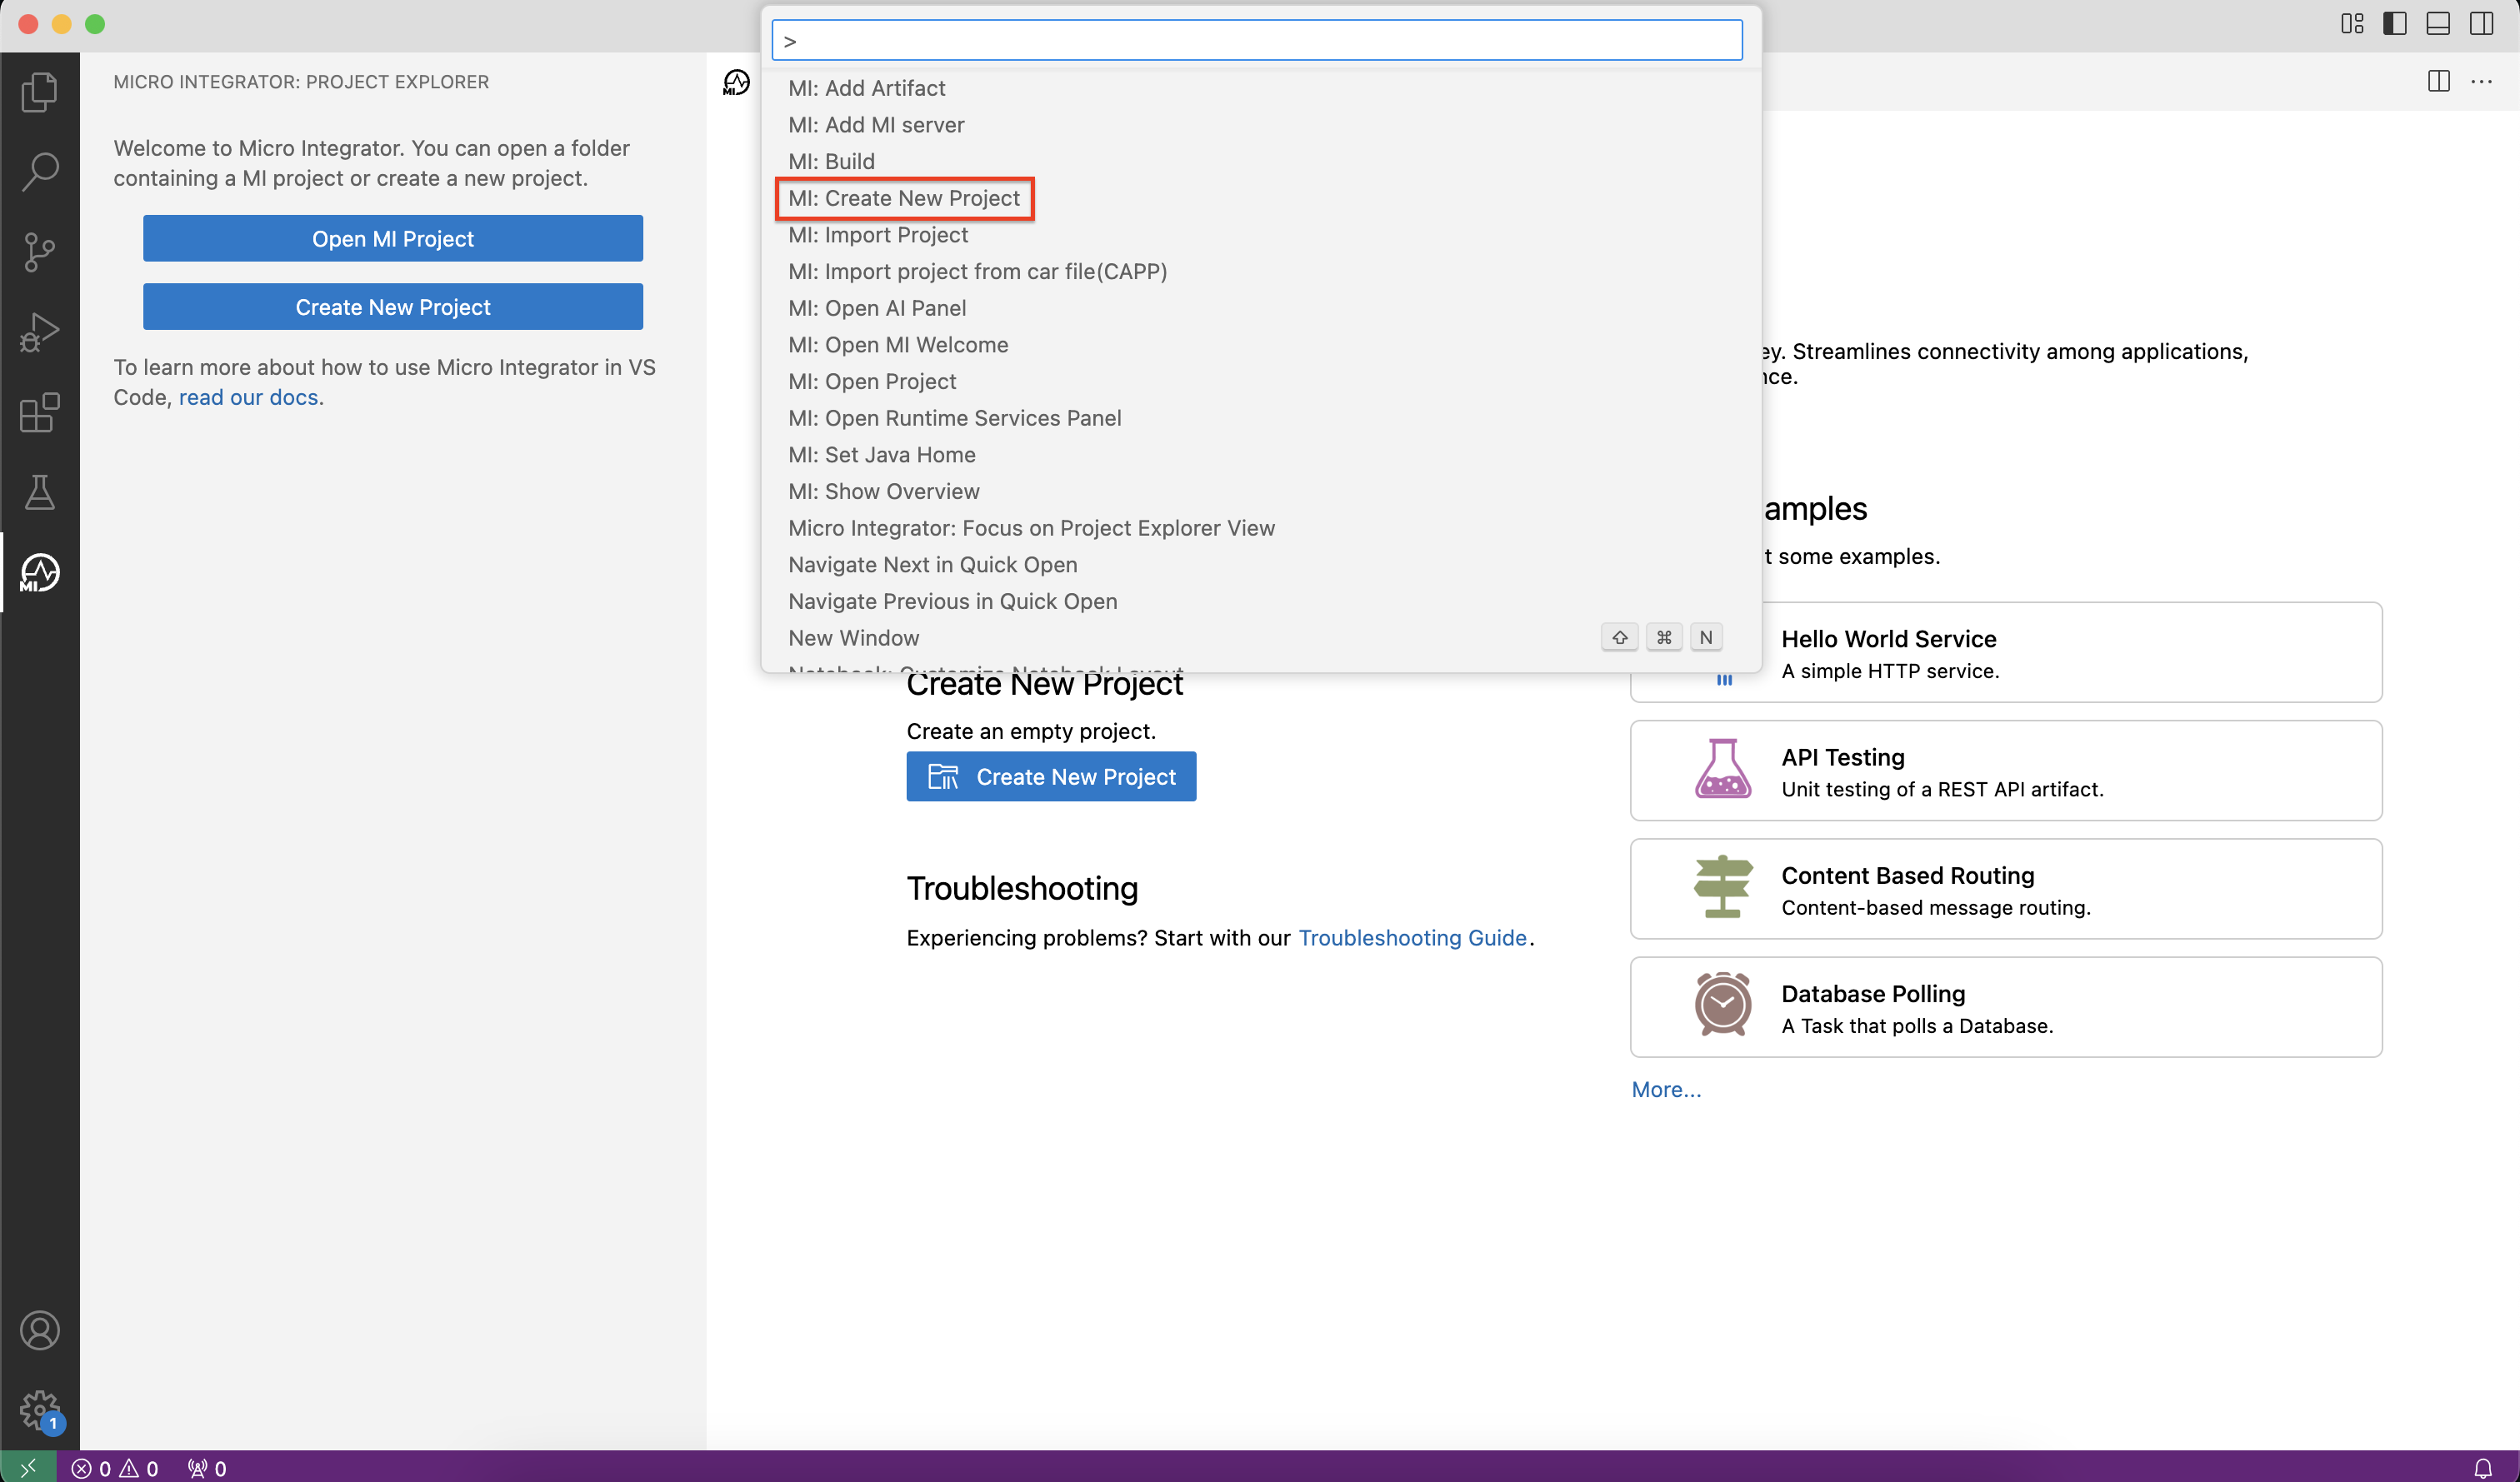Toggle the secondary side bar visibility
This screenshot has width=2520, height=1482.
2481,24
